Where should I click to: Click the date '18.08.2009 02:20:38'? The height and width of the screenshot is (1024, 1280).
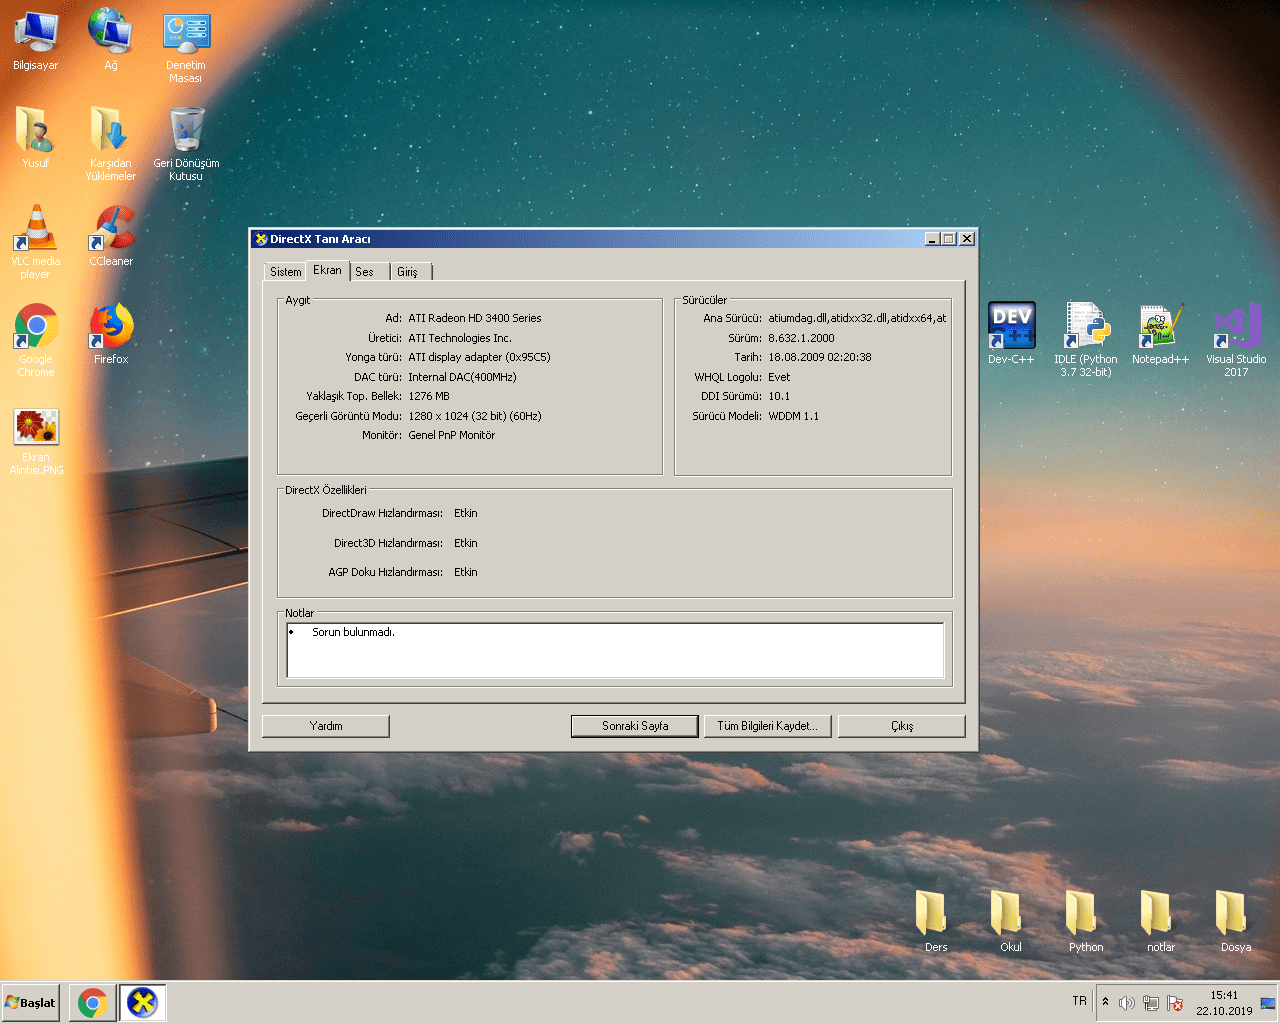[x=820, y=357]
